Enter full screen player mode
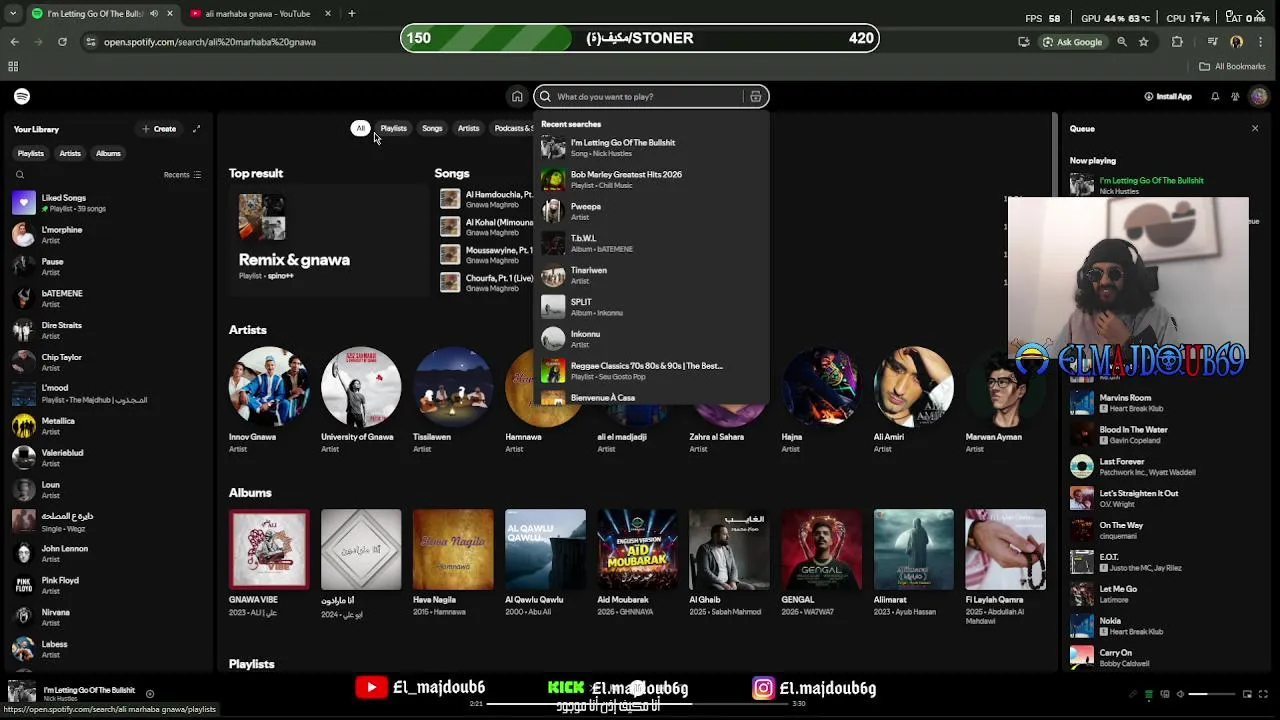 pos(1263,694)
